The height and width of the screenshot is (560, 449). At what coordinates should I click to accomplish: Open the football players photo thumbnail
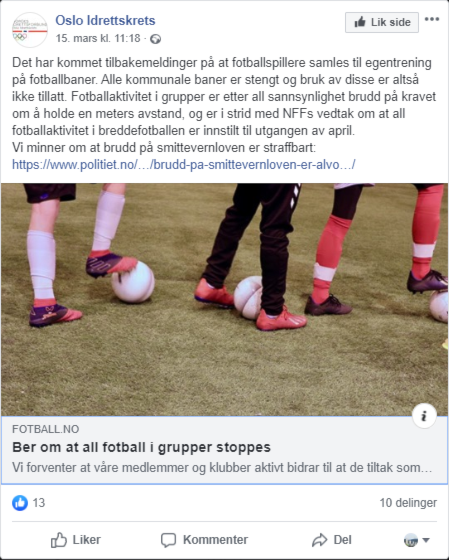click(x=224, y=300)
